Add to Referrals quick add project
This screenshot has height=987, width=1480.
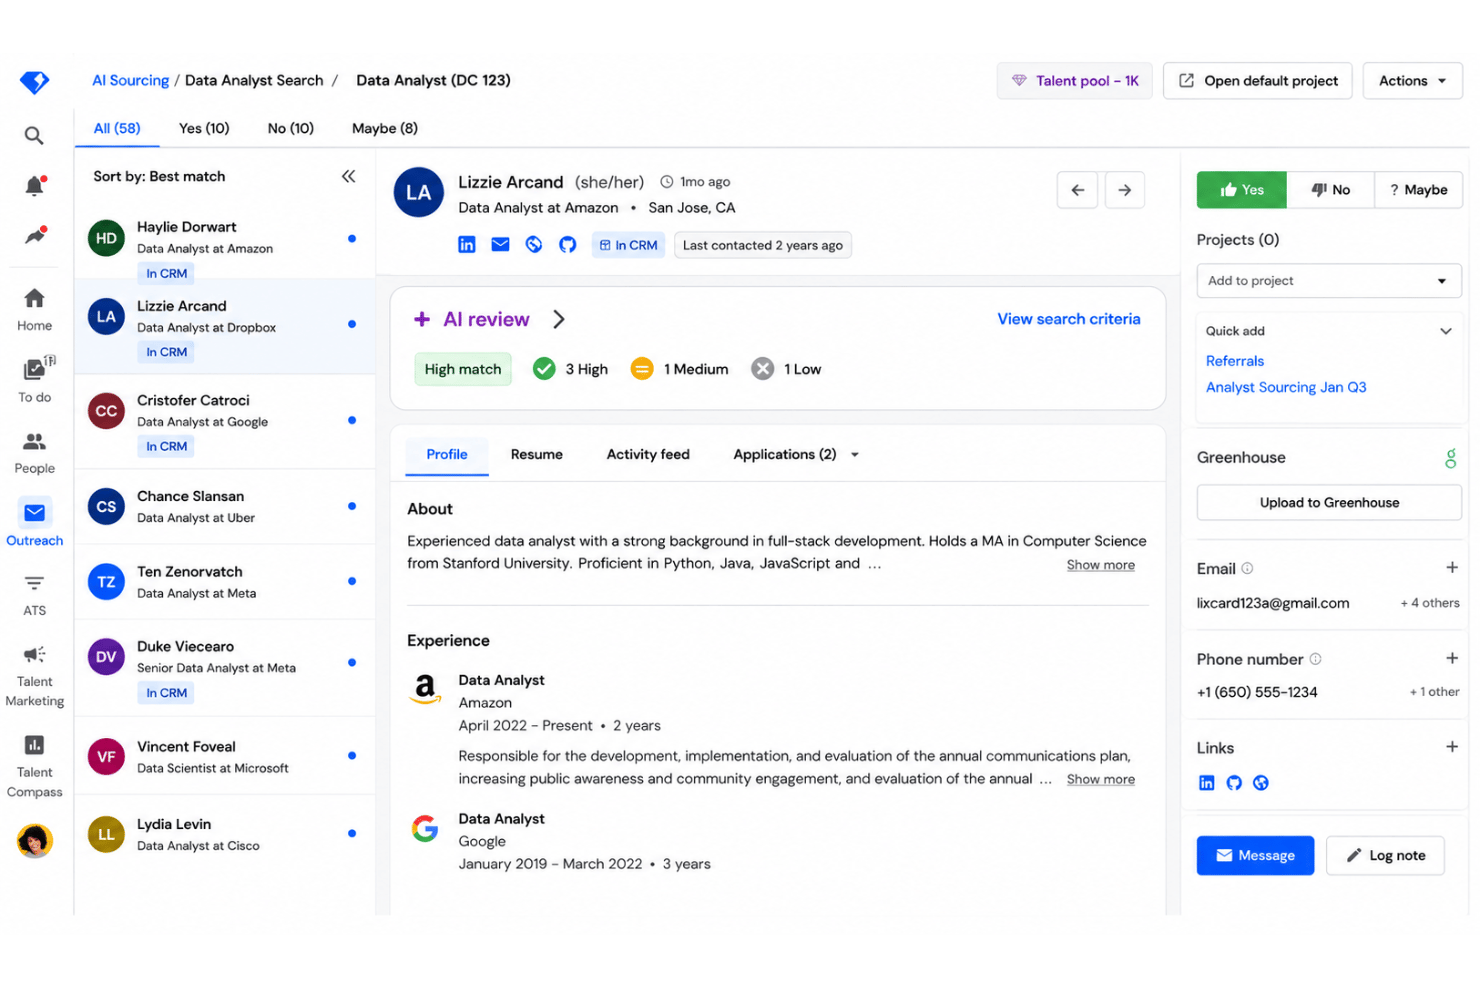click(x=1235, y=361)
